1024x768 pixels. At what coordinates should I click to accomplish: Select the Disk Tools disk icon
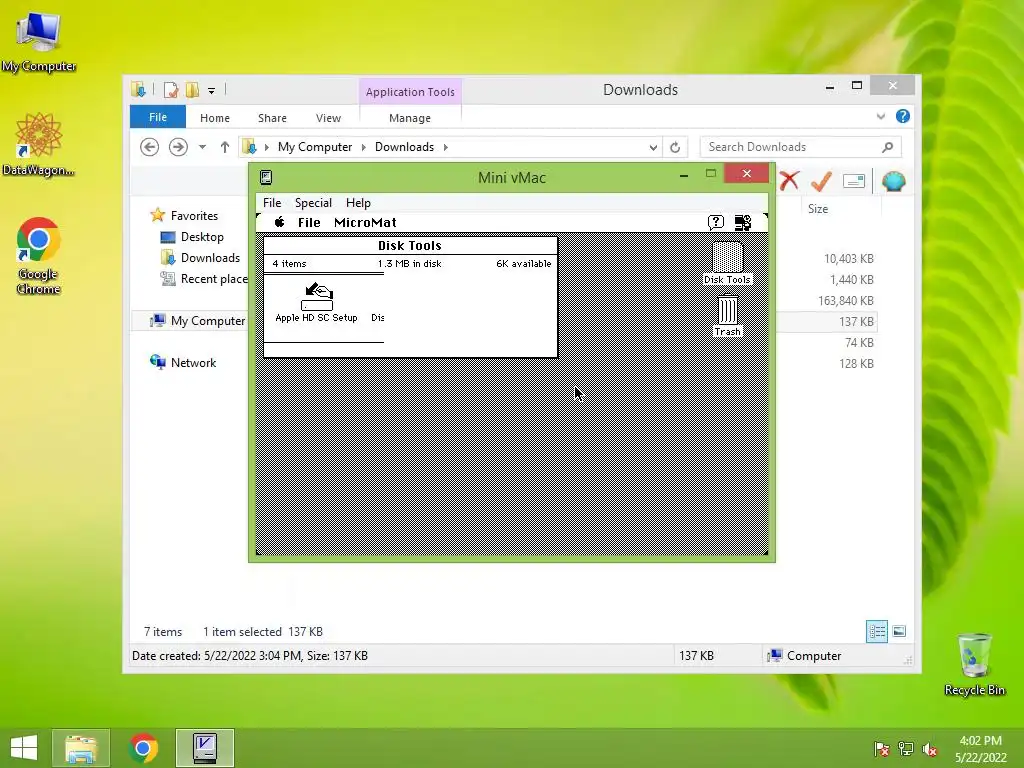tap(727, 263)
